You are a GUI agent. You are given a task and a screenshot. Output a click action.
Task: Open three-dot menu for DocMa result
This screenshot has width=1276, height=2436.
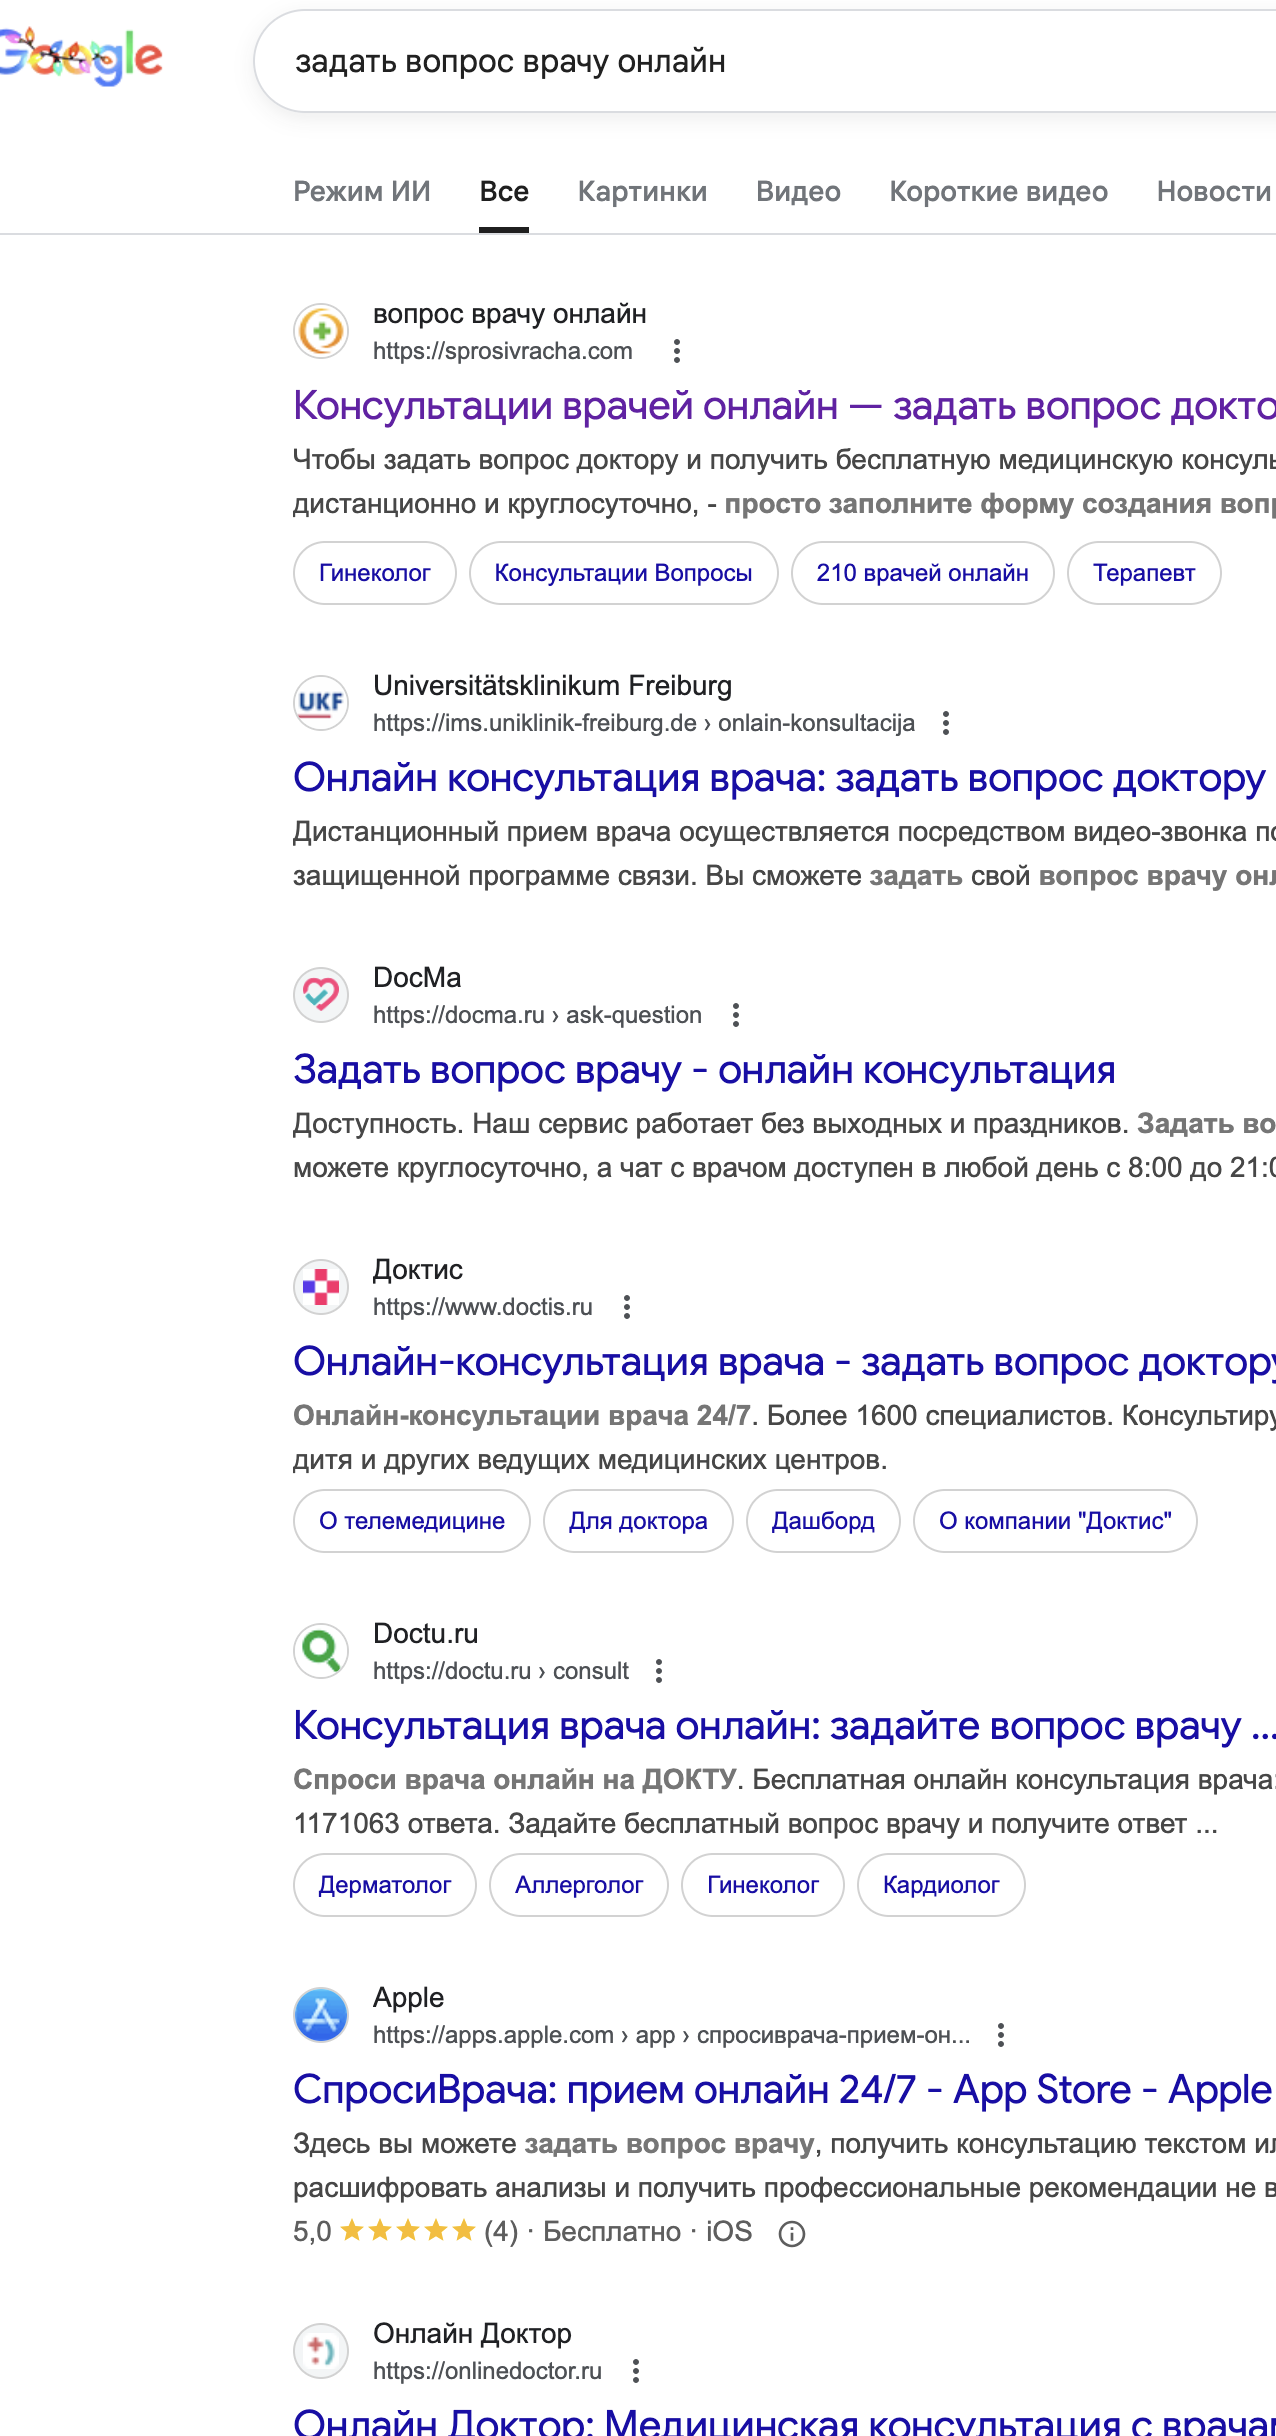pos(736,1015)
